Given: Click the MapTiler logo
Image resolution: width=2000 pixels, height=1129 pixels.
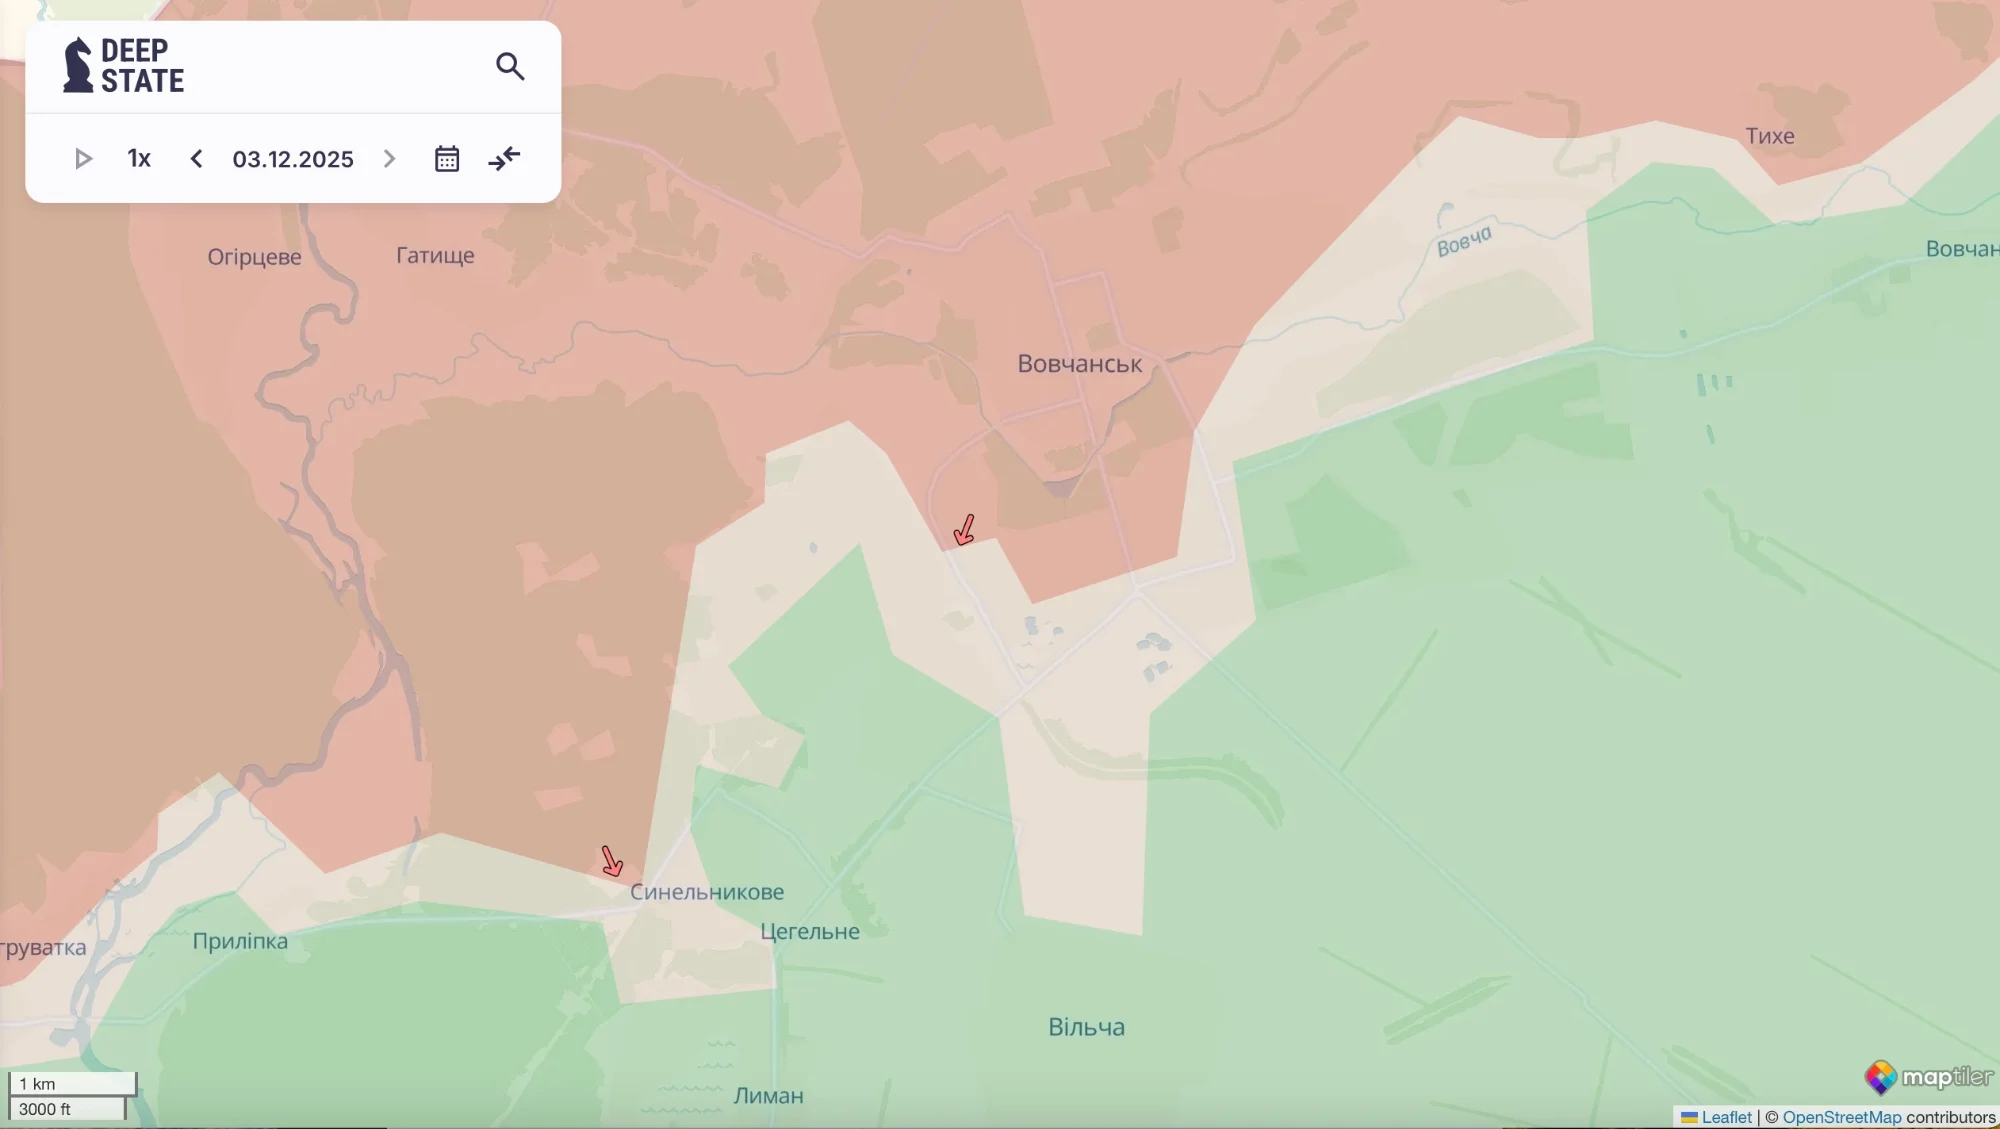Looking at the screenshot, I should (1928, 1077).
